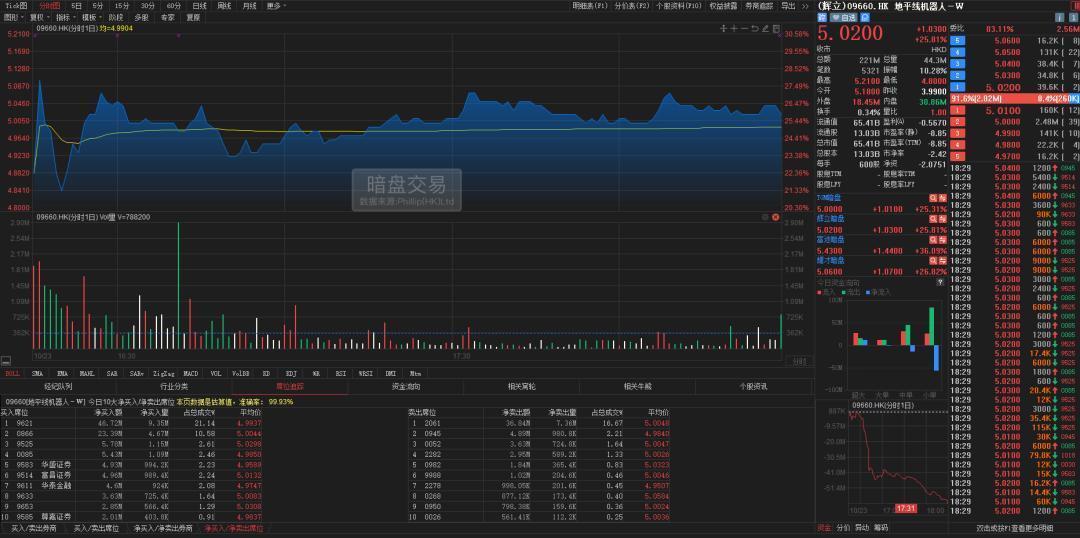
Task: Click the red icon at top-right corner
Action: click(x=1074, y=6)
